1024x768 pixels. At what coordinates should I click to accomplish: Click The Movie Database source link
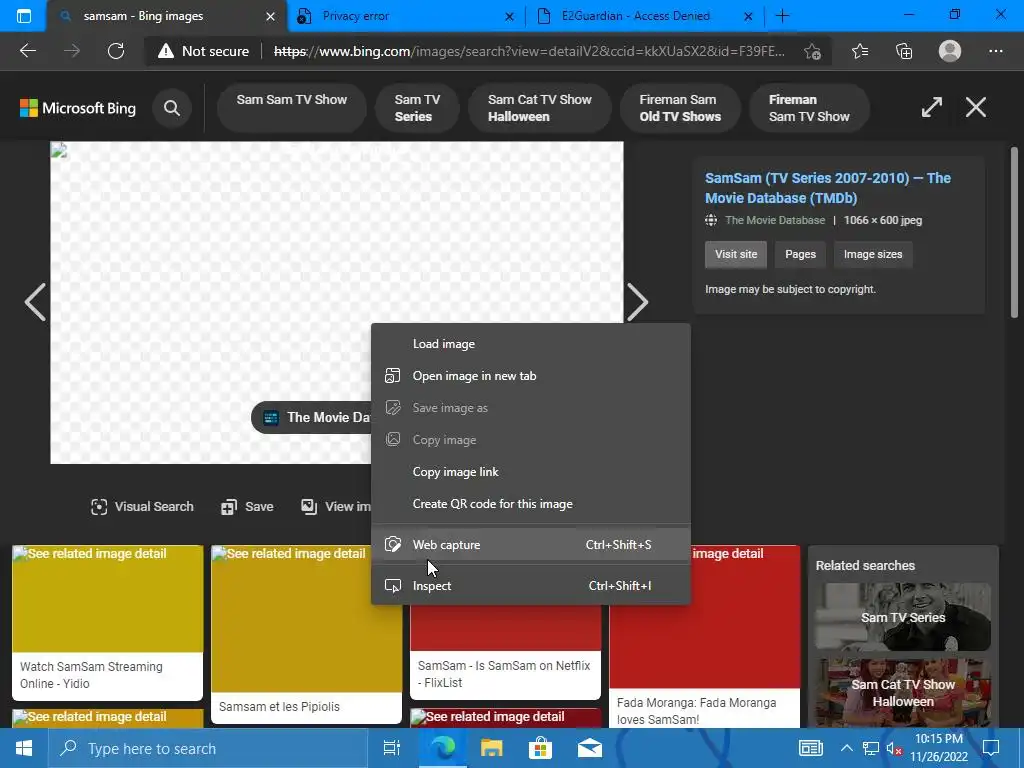point(775,220)
